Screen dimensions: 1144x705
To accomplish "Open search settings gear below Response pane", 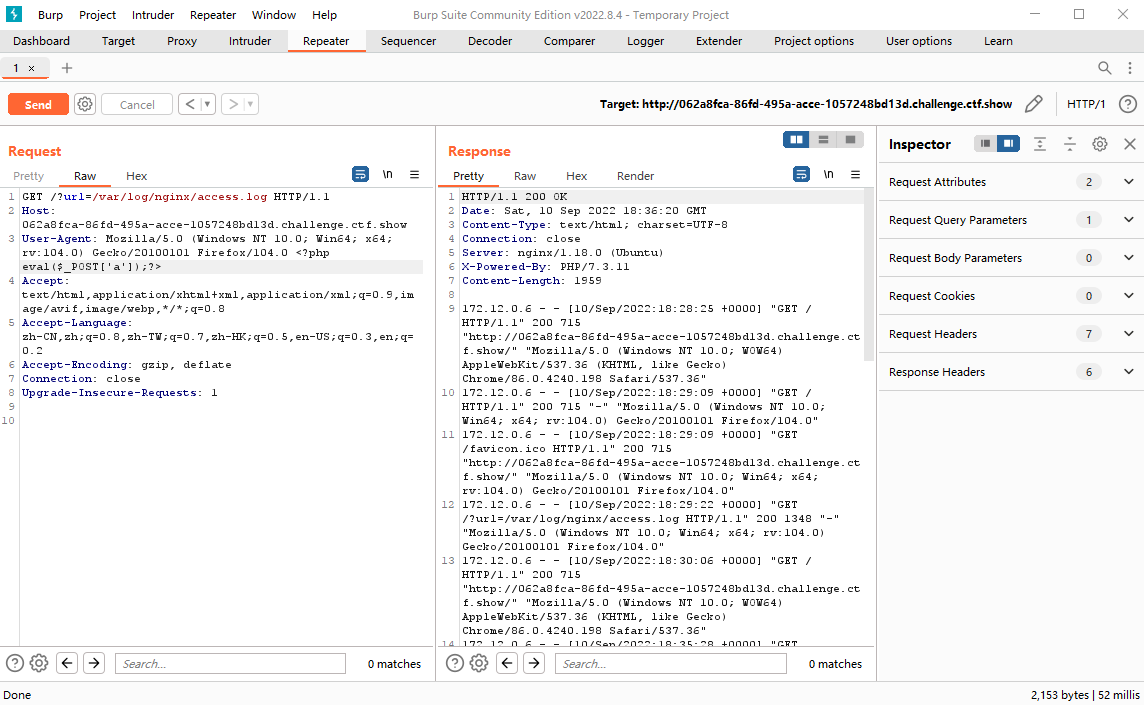I will point(479,663).
